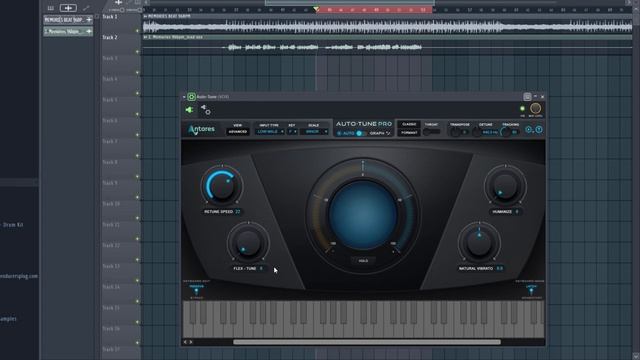The width and height of the screenshot is (640, 360).
Task: Click the central blue pitch display circle
Action: click(x=362, y=215)
